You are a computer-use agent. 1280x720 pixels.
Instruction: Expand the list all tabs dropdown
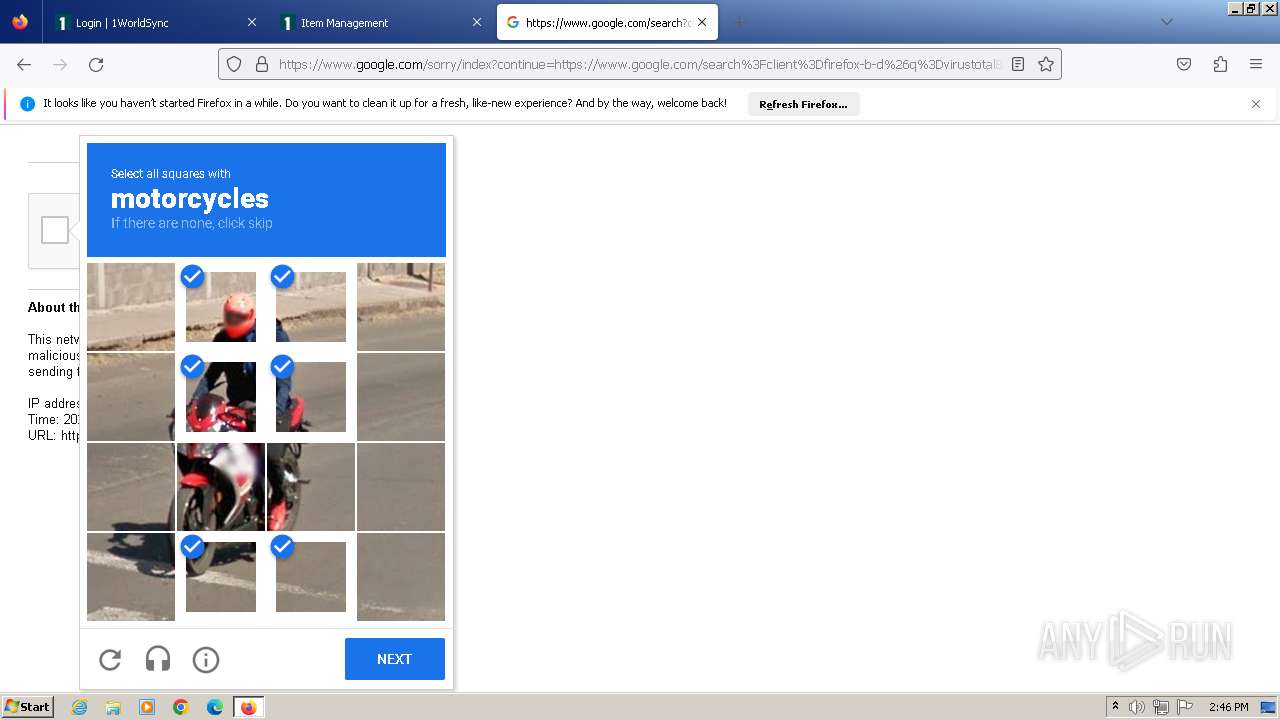click(1166, 22)
